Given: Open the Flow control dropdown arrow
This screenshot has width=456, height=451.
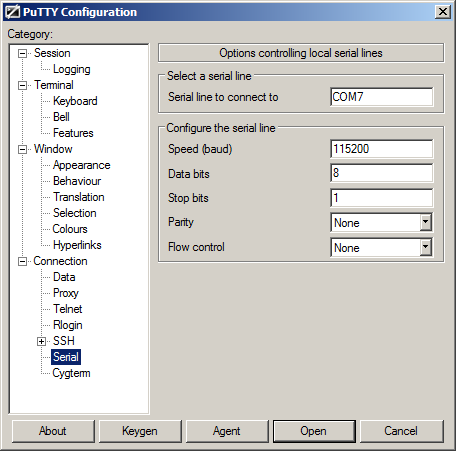Looking at the screenshot, I should 425,247.
